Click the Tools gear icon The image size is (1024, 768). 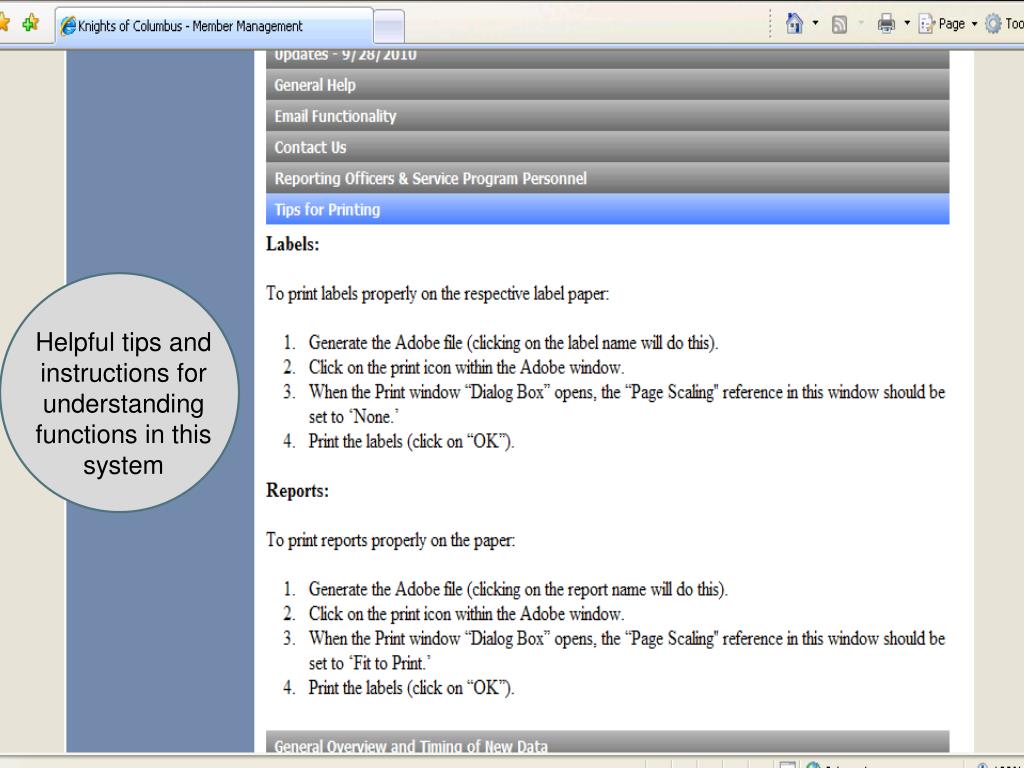(x=993, y=24)
